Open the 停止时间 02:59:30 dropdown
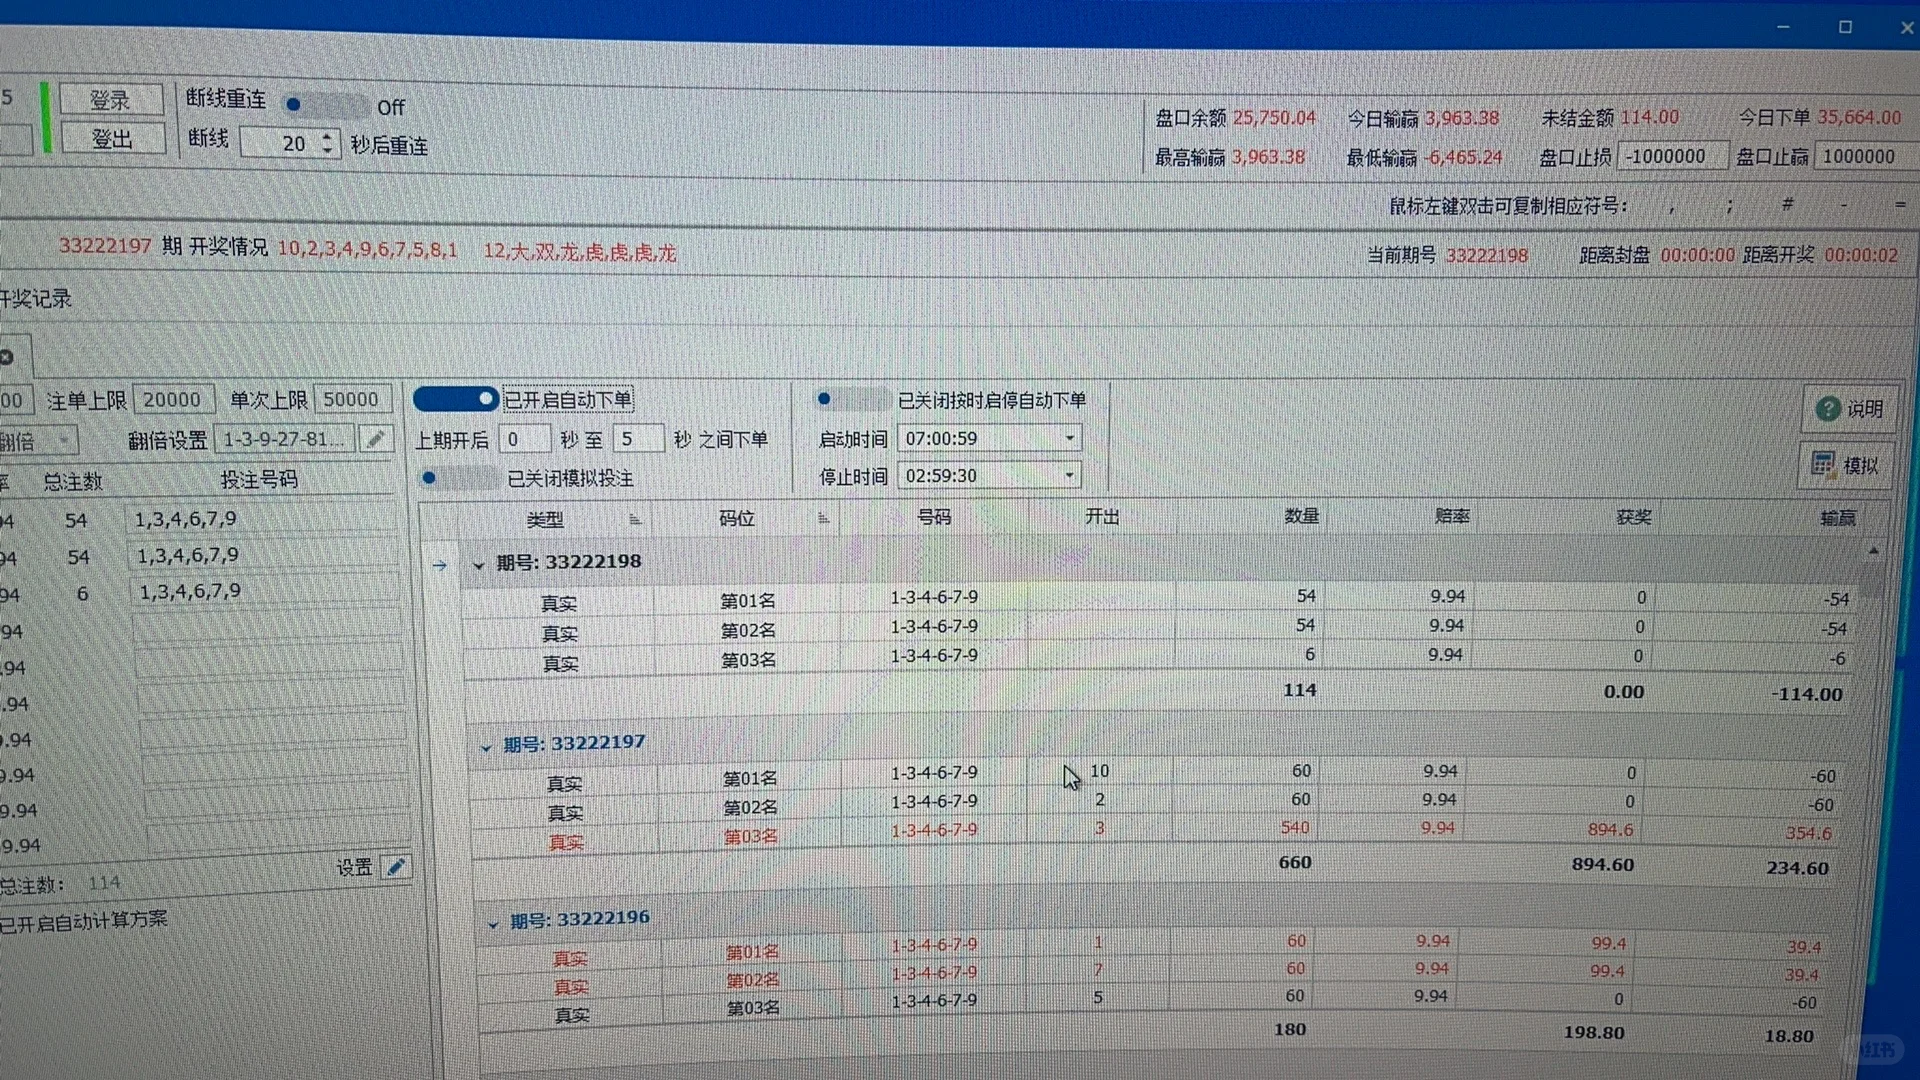 click(1068, 475)
